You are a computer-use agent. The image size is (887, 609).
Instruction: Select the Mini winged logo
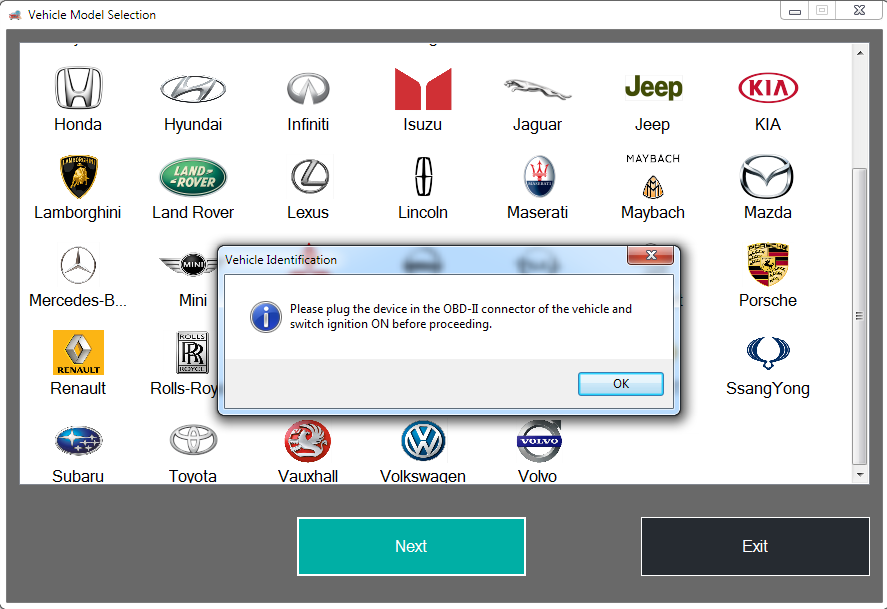point(190,264)
